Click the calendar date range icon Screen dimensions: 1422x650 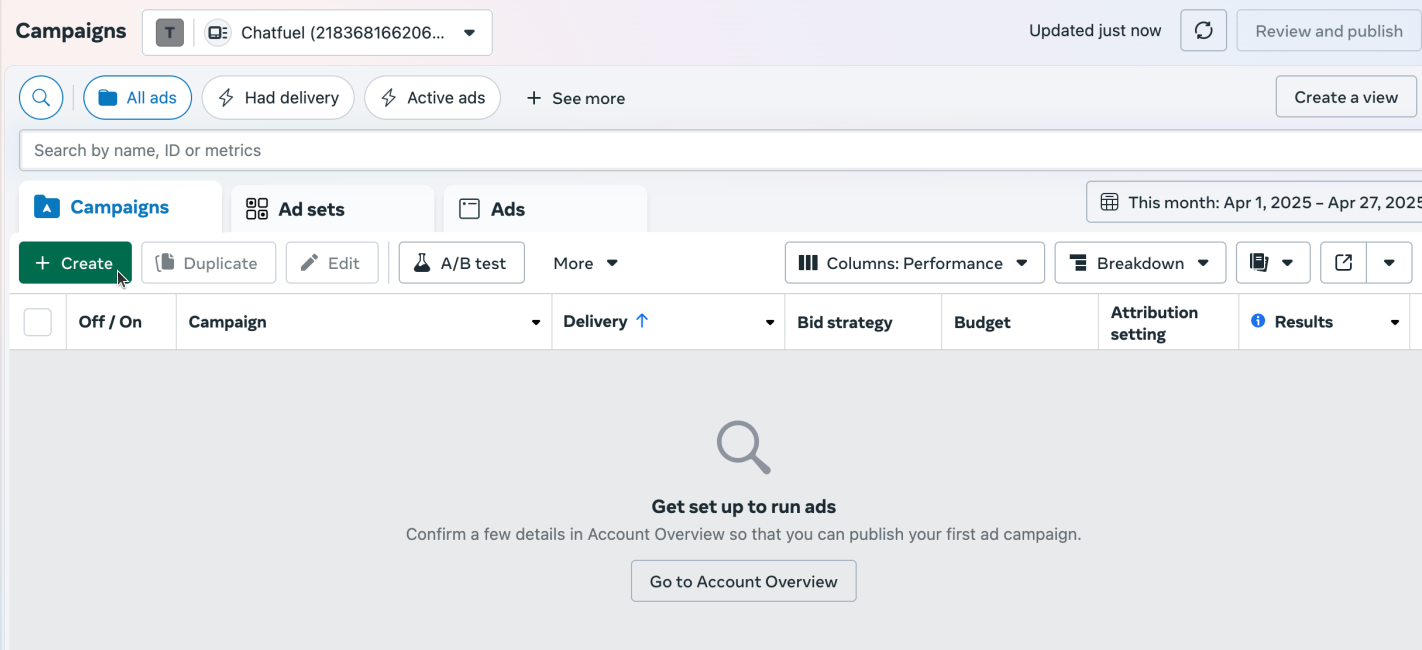click(x=1109, y=202)
